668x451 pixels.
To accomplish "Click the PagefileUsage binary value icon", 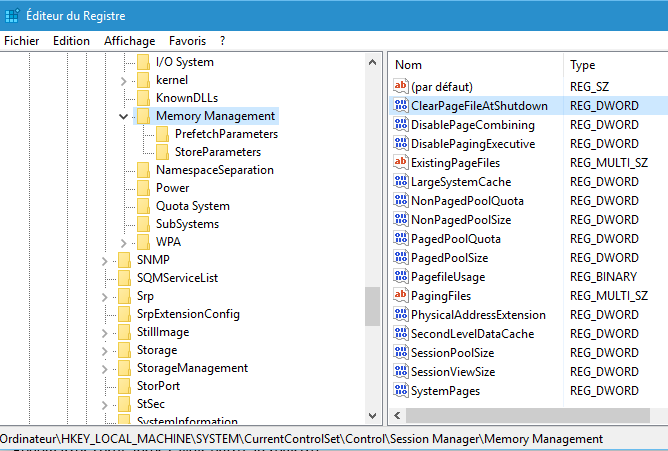I will coord(400,277).
